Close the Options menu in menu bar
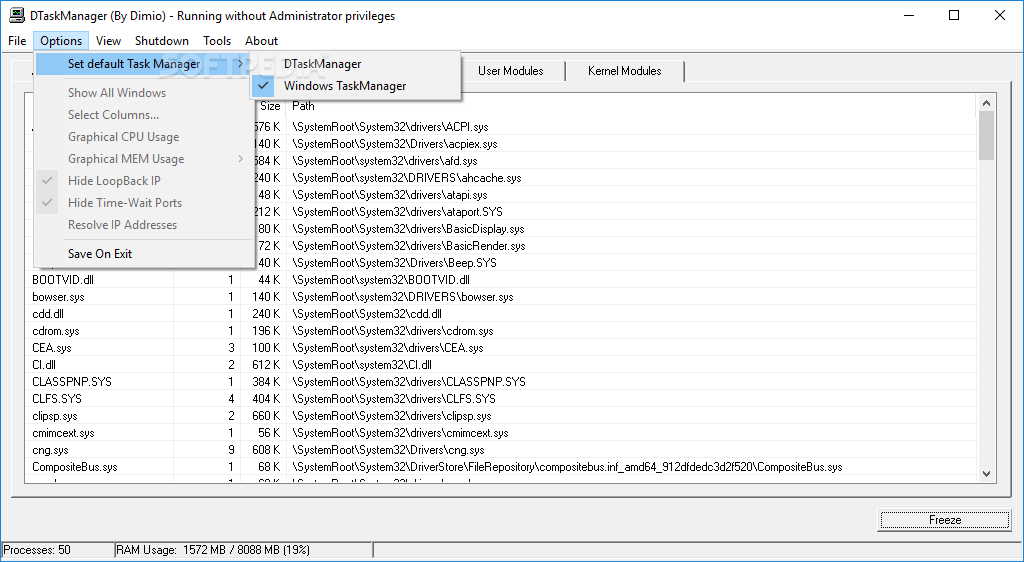1024x562 pixels. (61, 40)
